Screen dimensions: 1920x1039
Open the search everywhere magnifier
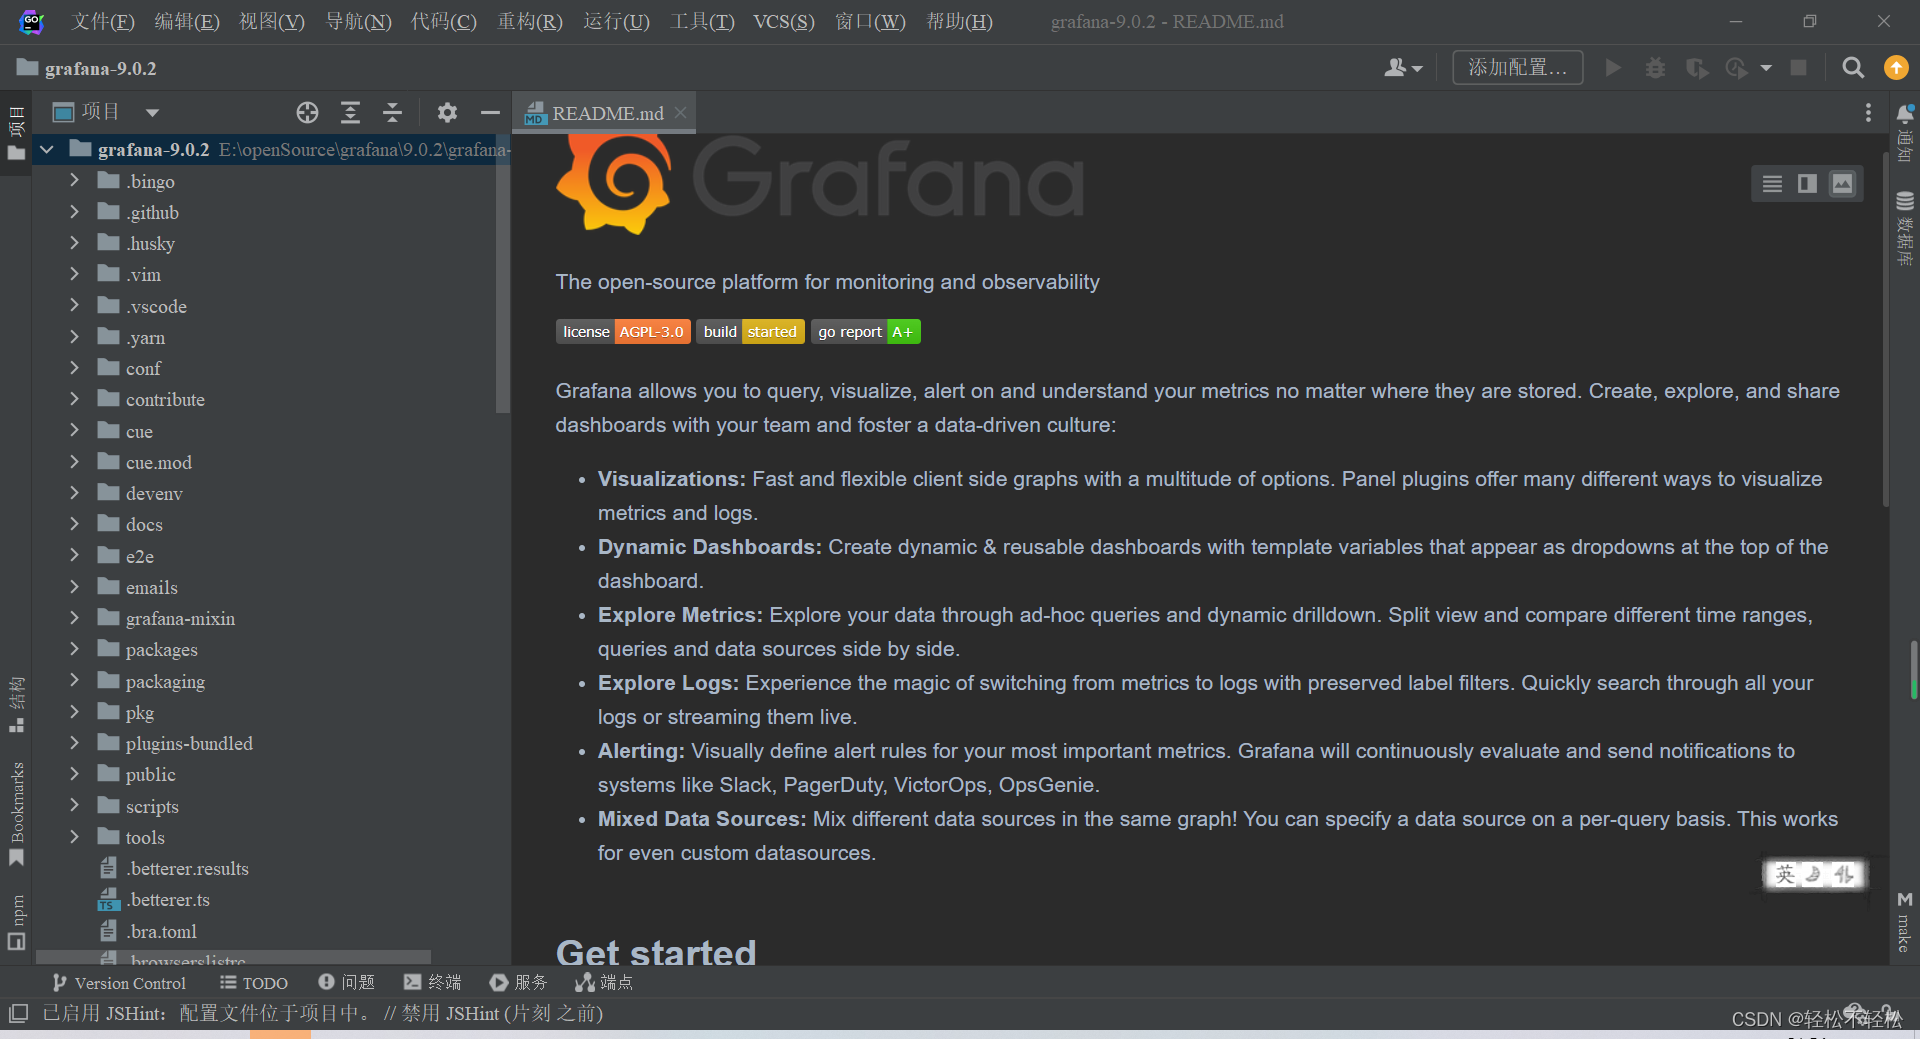pyautogui.click(x=1853, y=68)
